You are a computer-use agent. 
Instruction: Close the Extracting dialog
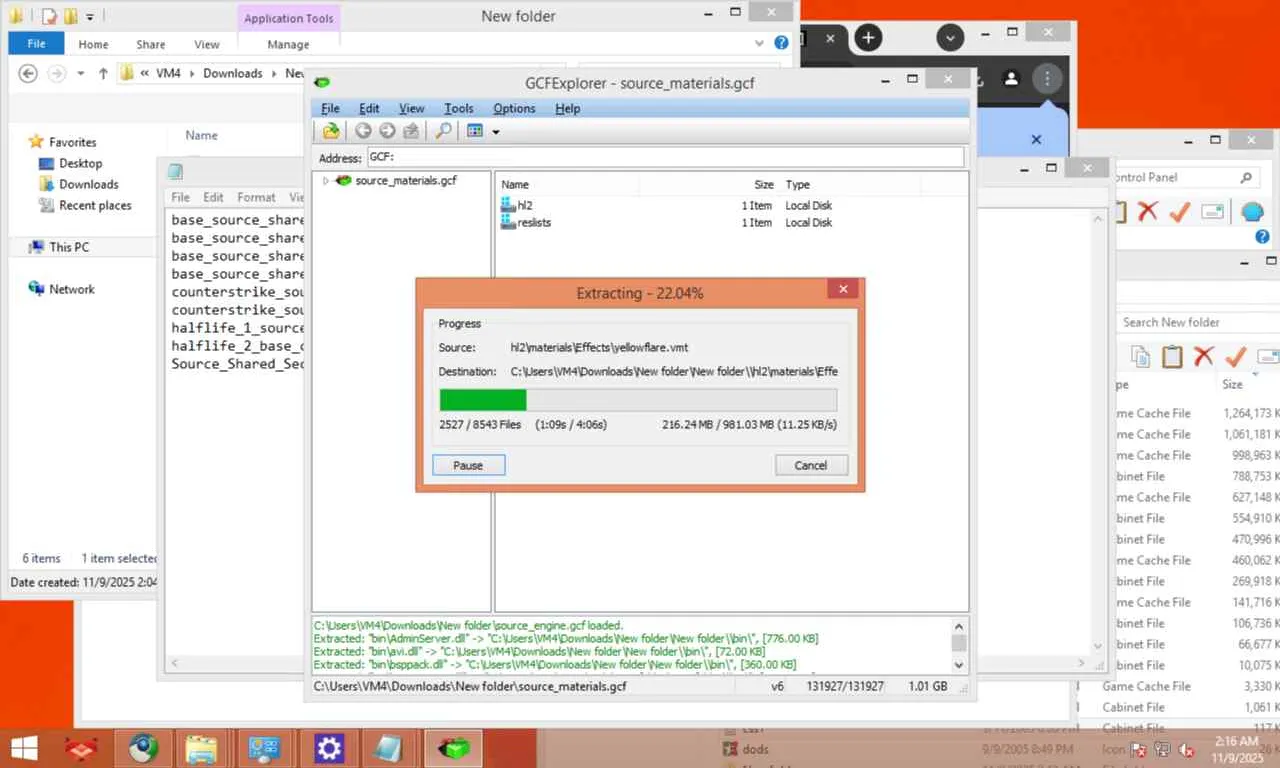tap(843, 289)
